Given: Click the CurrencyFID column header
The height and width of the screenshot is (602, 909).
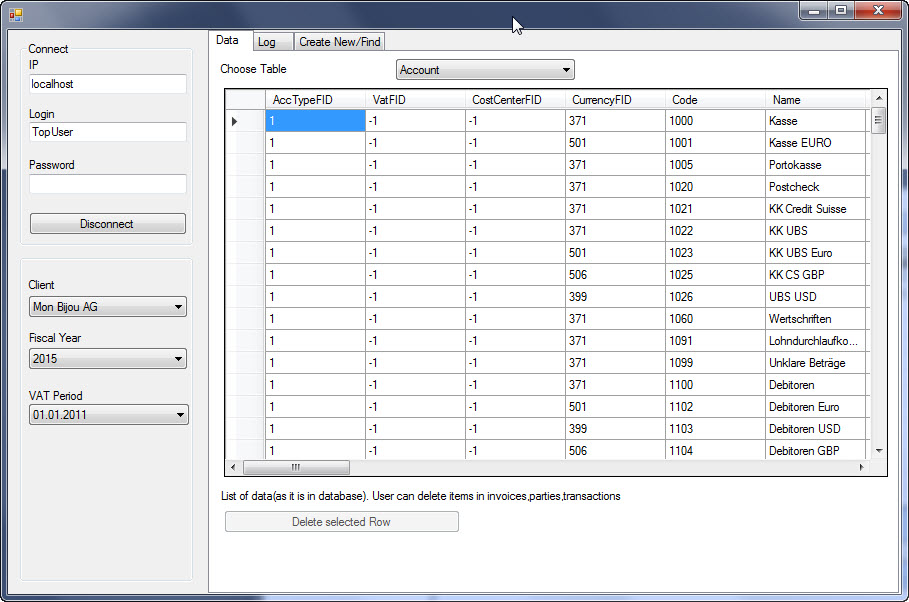Looking at the screenshot, I should [614, 100].
